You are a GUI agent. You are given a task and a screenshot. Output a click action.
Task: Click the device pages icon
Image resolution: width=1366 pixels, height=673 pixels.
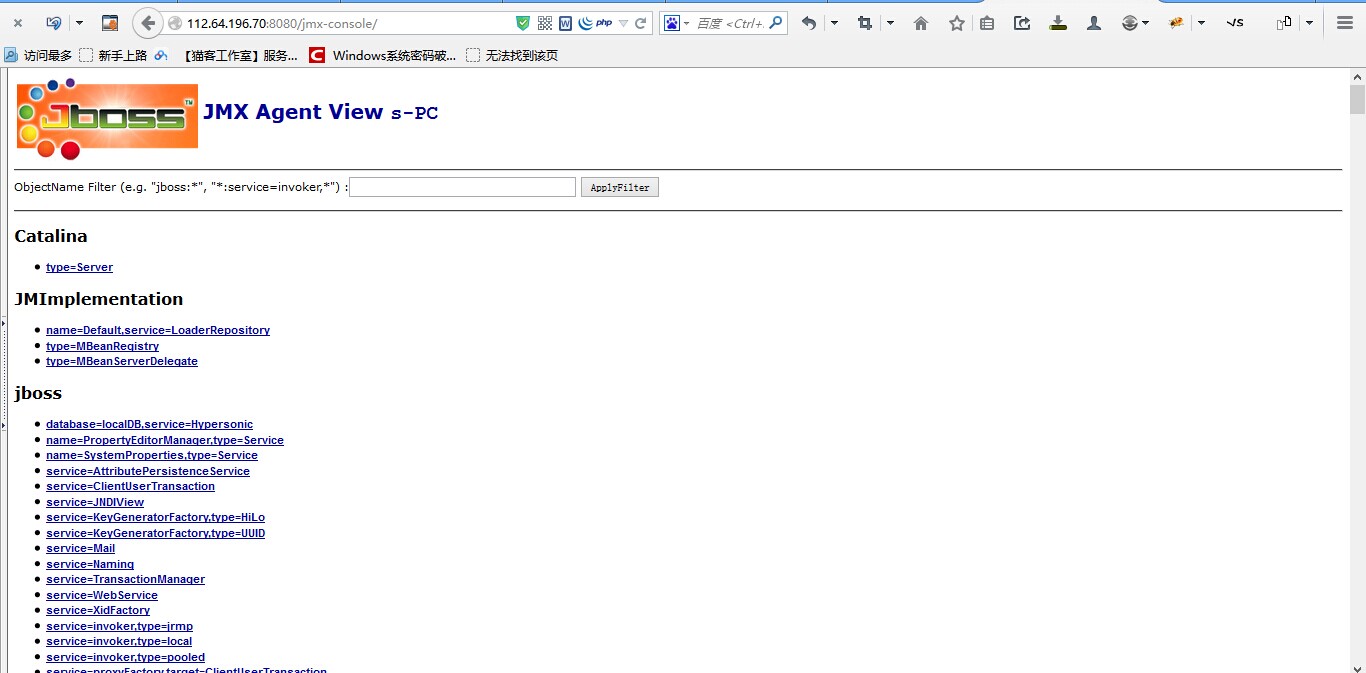click(x=1284, y=23)
